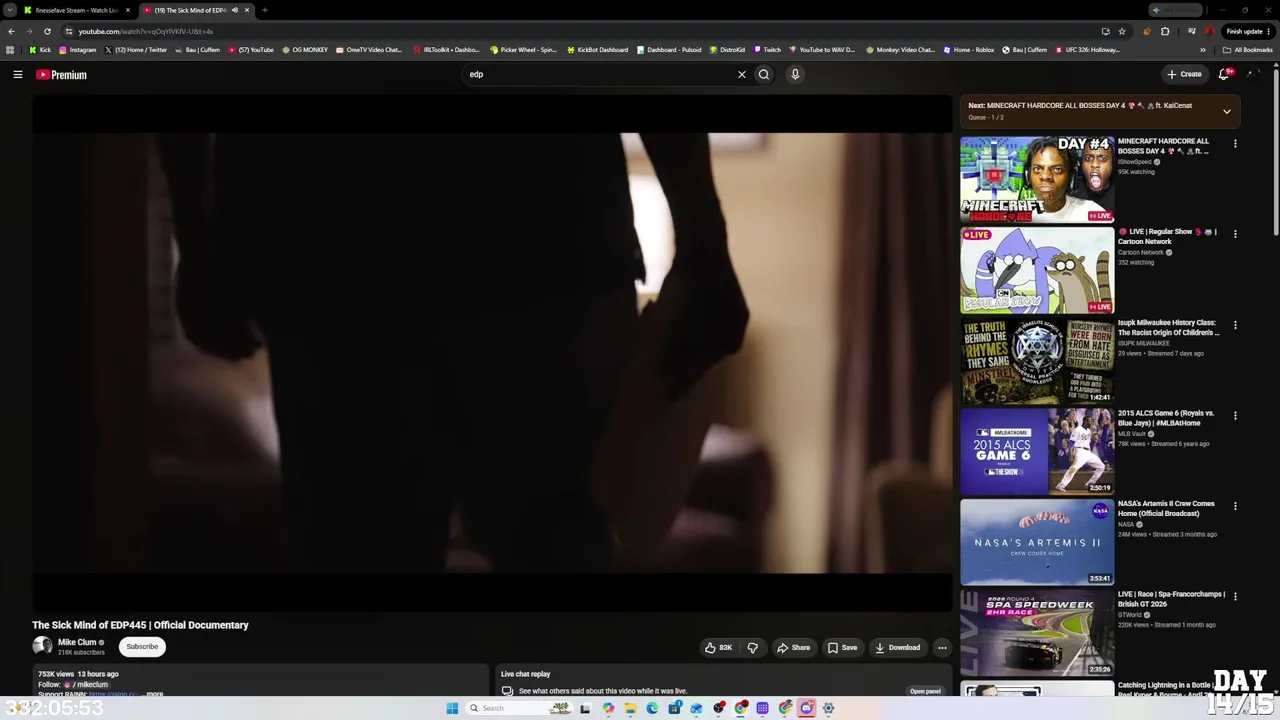Open SPA Speedweek race thumbnail

[x=1037, y=632]
